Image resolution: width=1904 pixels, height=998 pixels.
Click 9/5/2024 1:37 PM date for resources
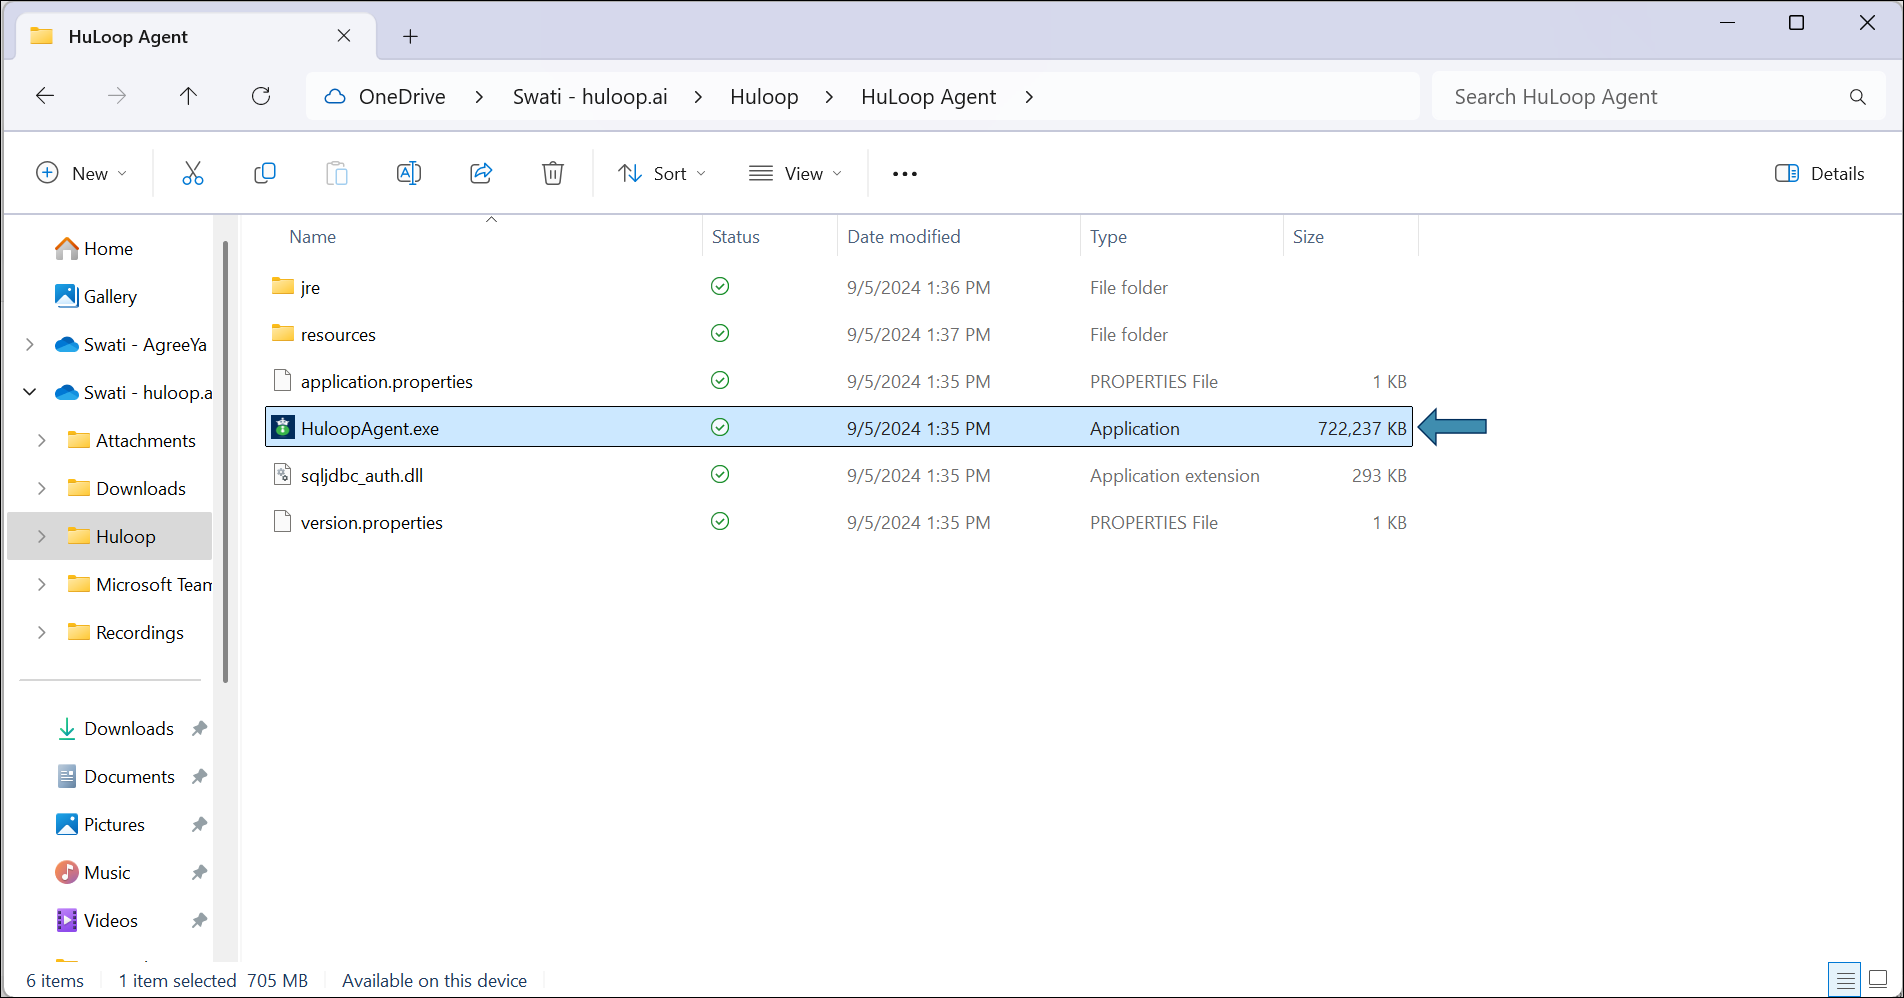coord(918,335)
